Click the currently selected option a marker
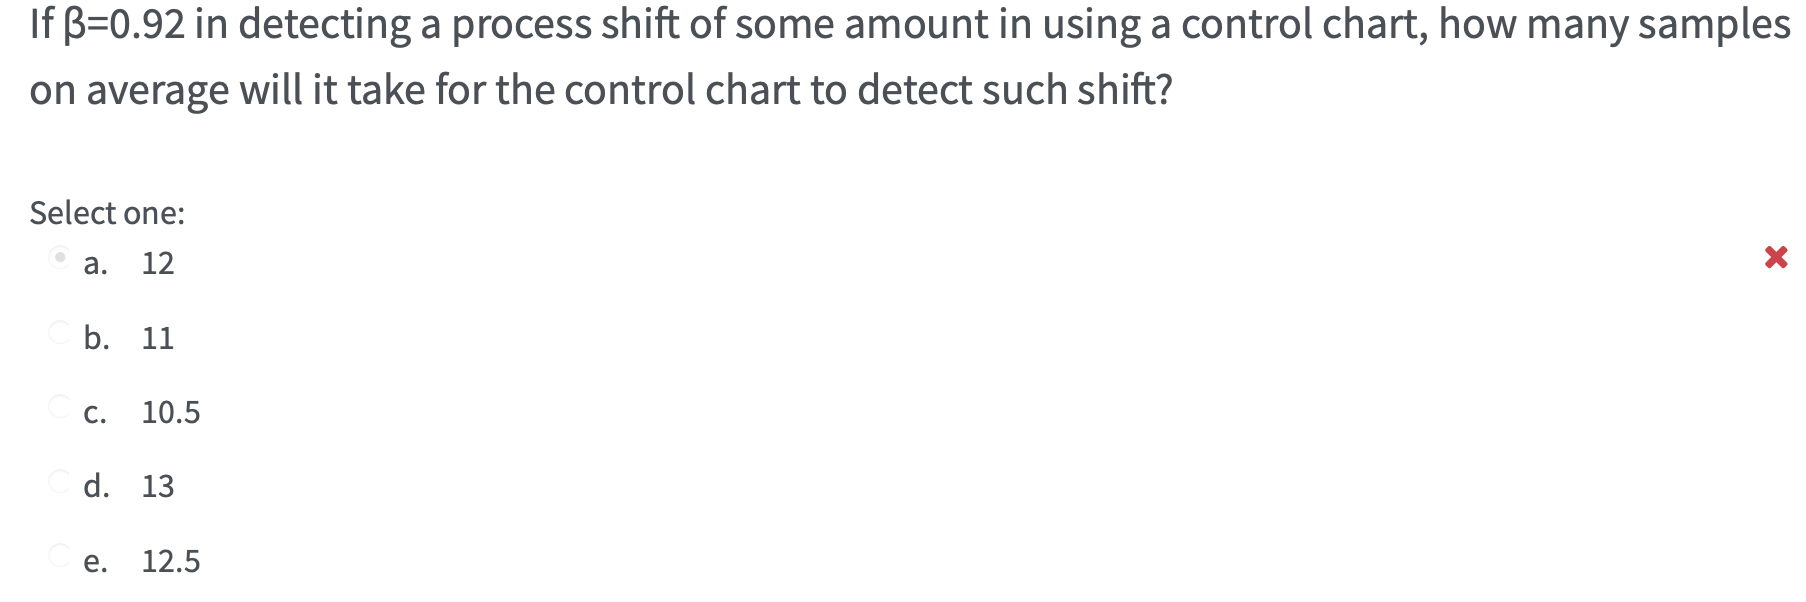This screenshot has height=602, width=1806. (x=58, y=257)
